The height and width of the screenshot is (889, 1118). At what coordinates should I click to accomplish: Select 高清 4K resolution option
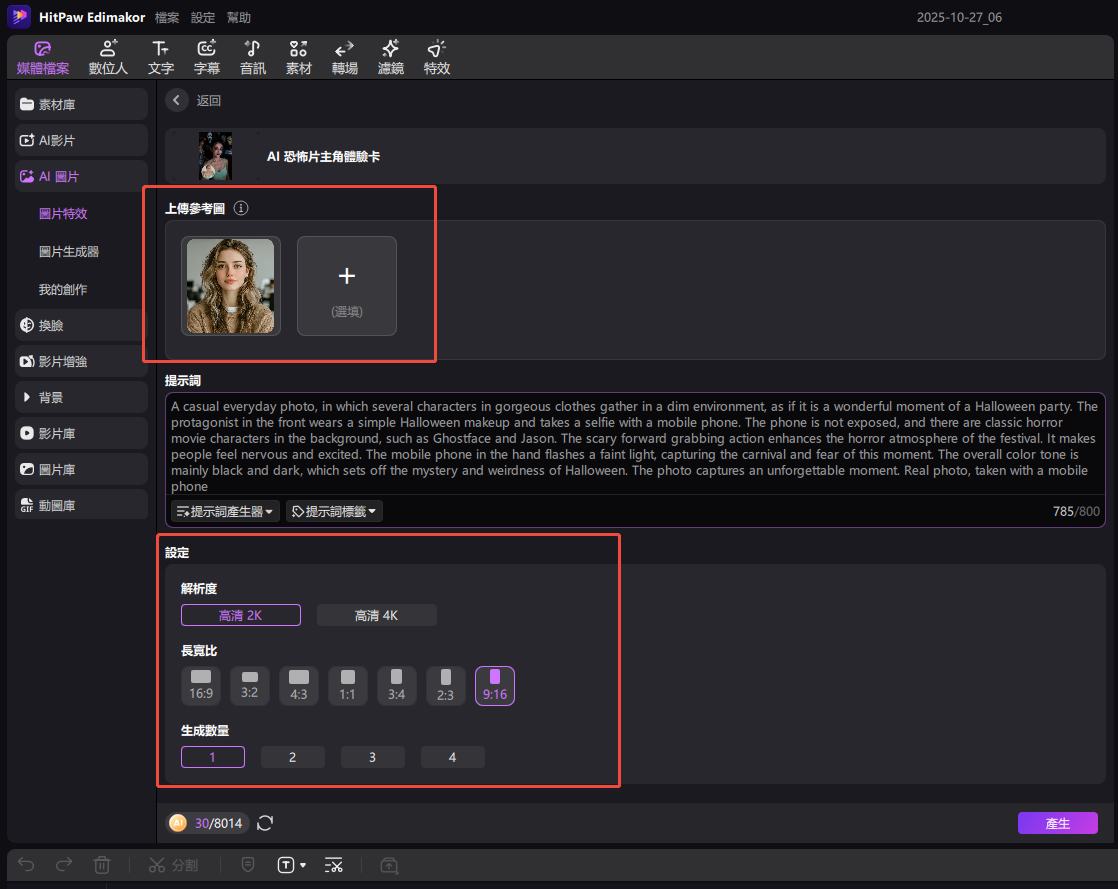pyautogui.click(x=376, y=615)
